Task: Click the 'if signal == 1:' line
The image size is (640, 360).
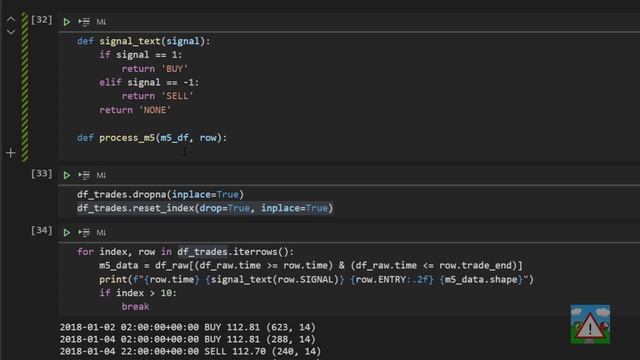Action: [141, 55]
